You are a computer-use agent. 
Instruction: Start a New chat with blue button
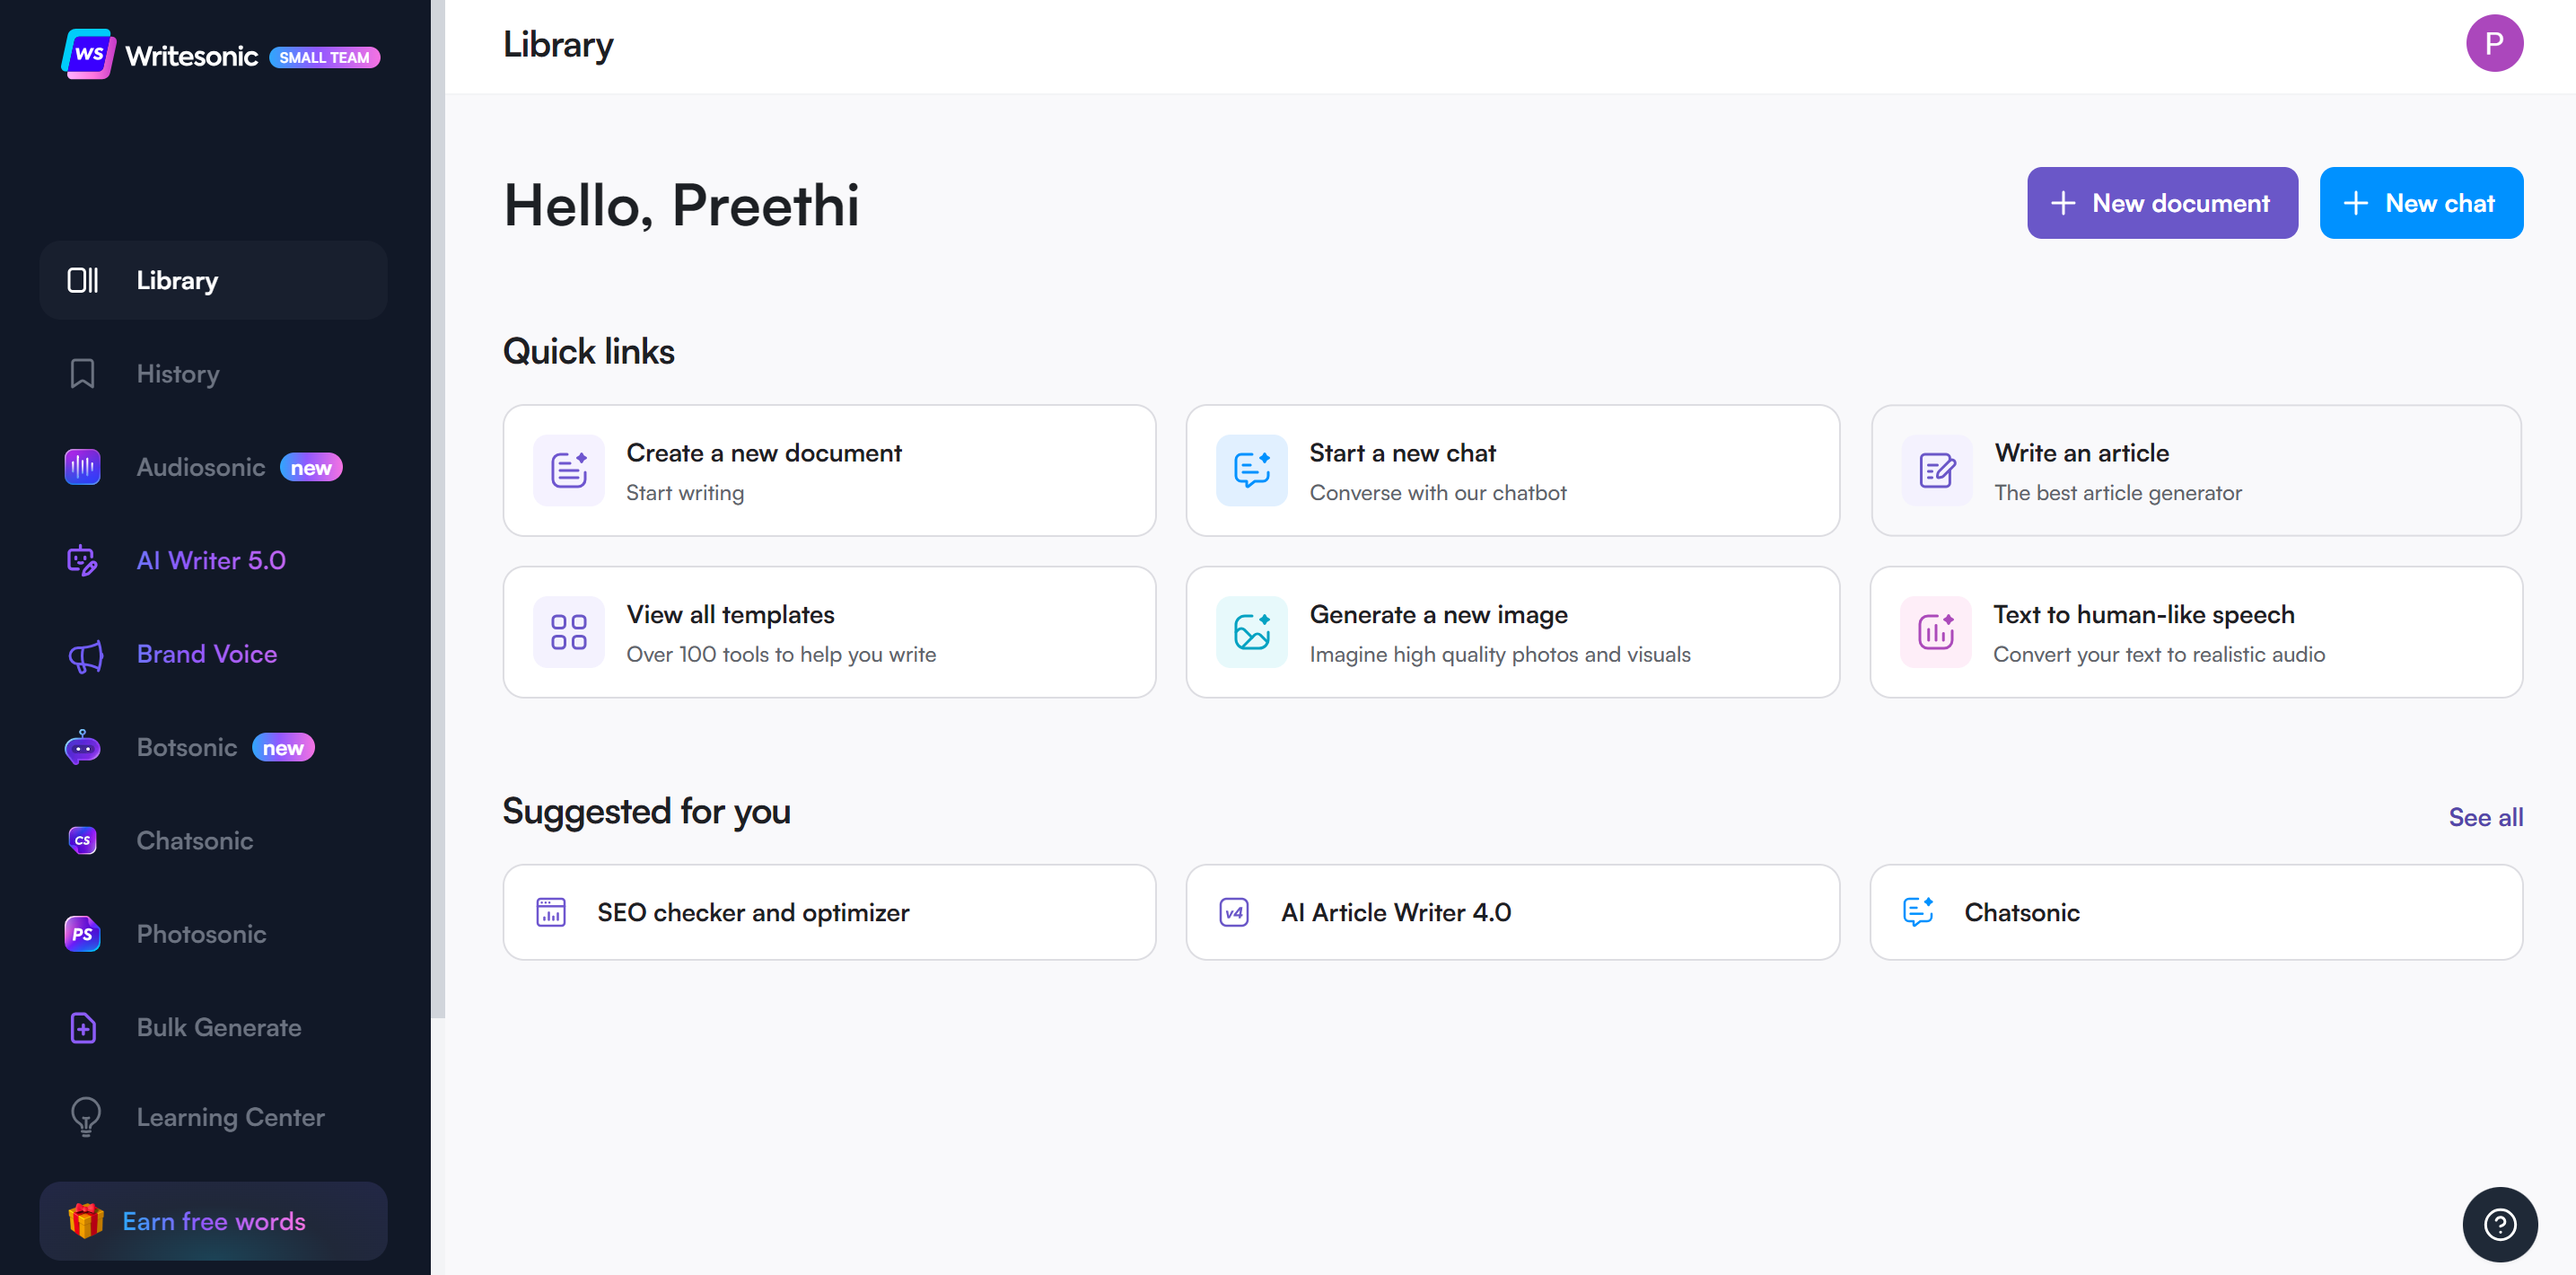click(2420, 203)
